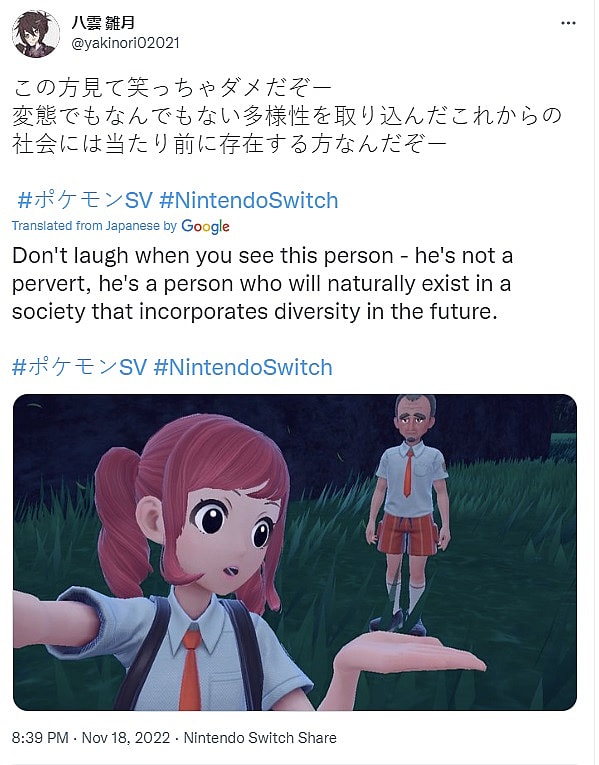Click the girl's orange tie in the image

point(190,668)
